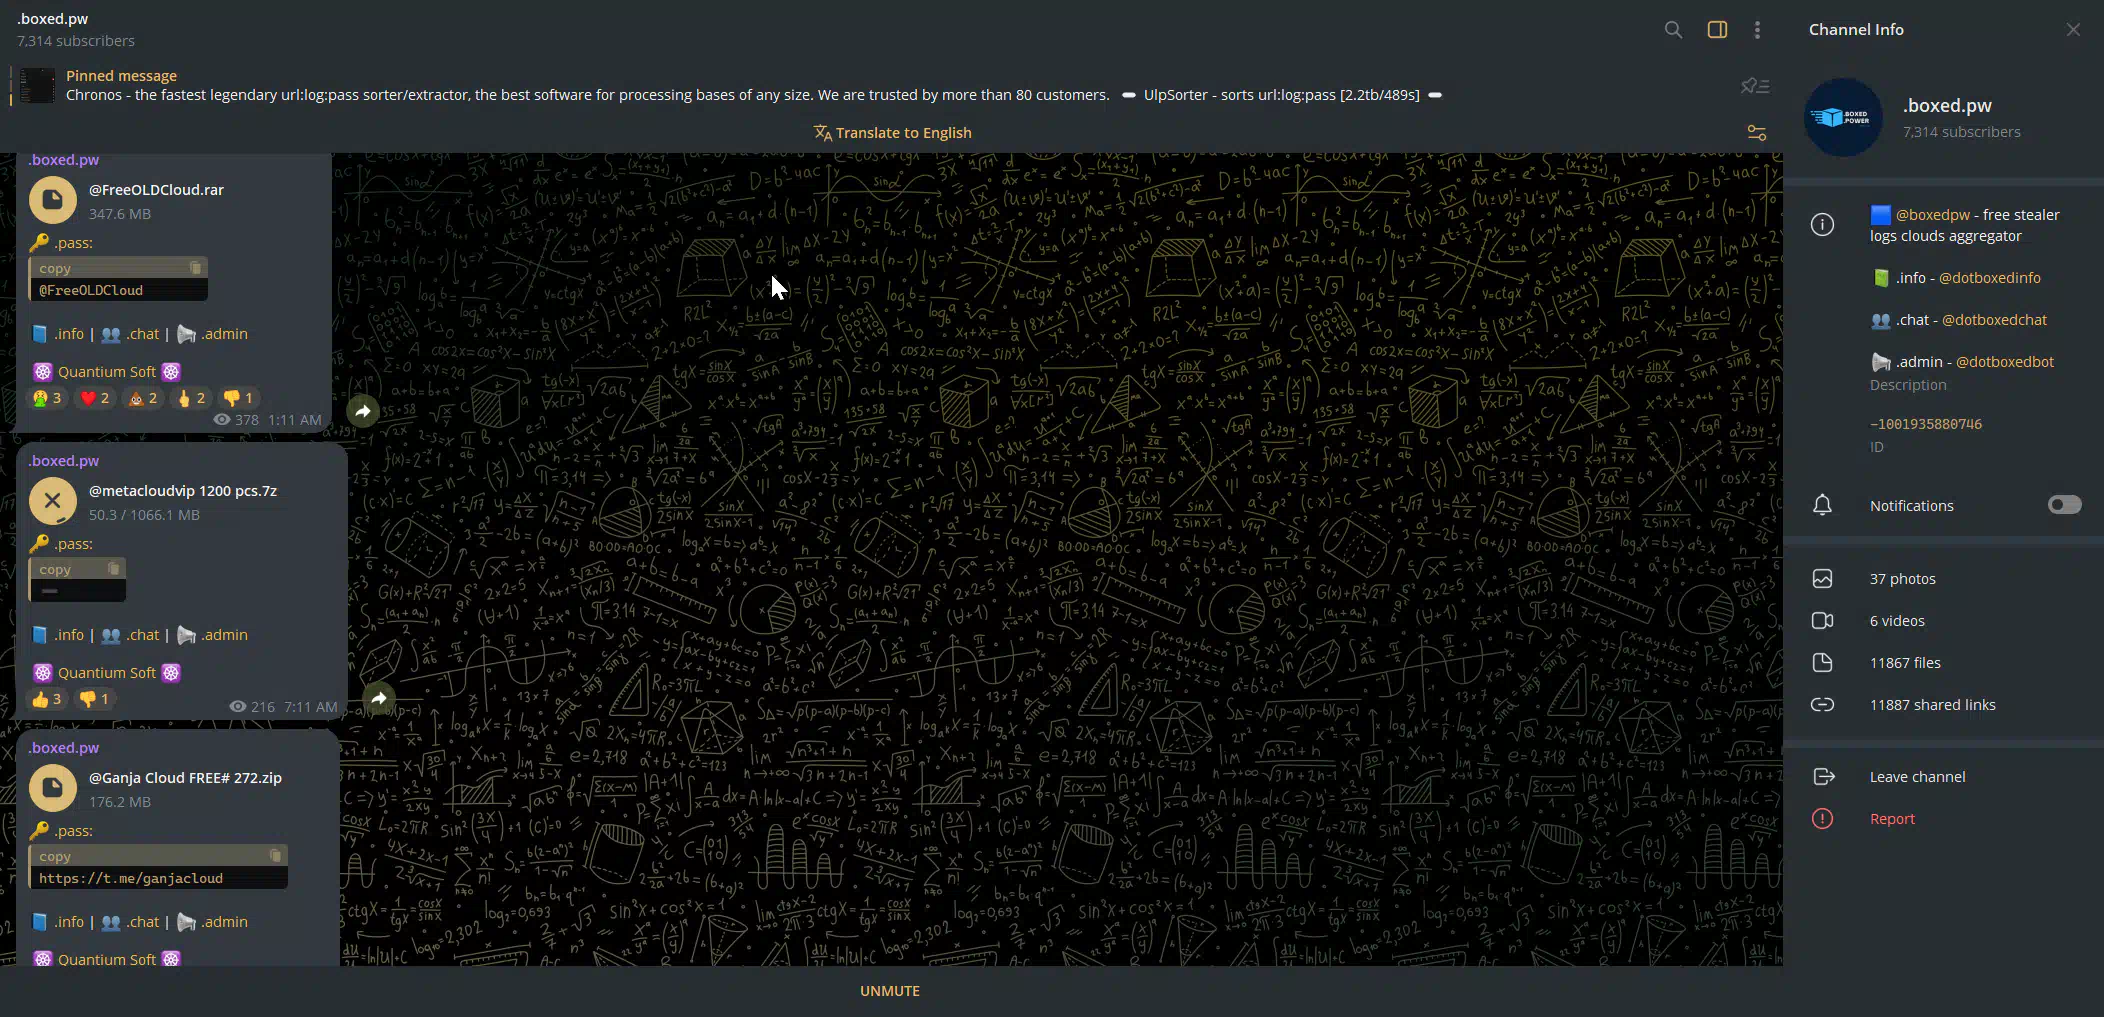Download the @FreeOLDCloud.rar file
Image resolution: width=2104 pixels, height=1017 pixels.
(x=53, y=201)
